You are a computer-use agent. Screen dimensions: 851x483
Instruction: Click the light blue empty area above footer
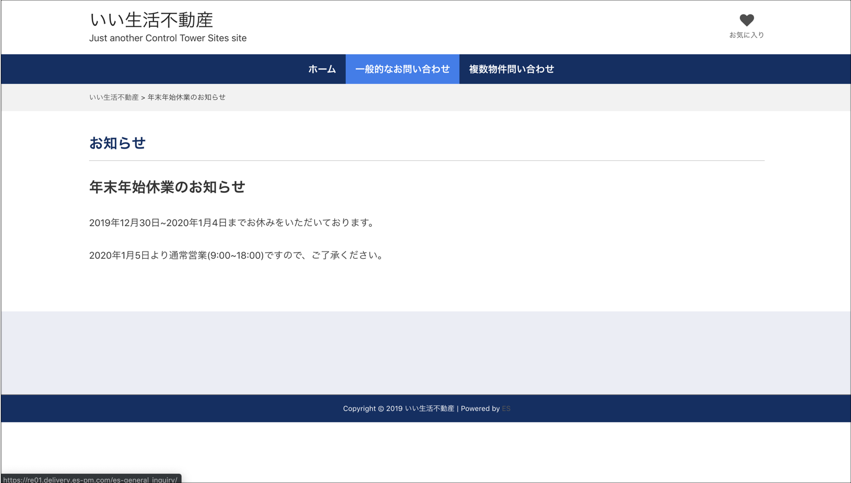pos(425,352)
